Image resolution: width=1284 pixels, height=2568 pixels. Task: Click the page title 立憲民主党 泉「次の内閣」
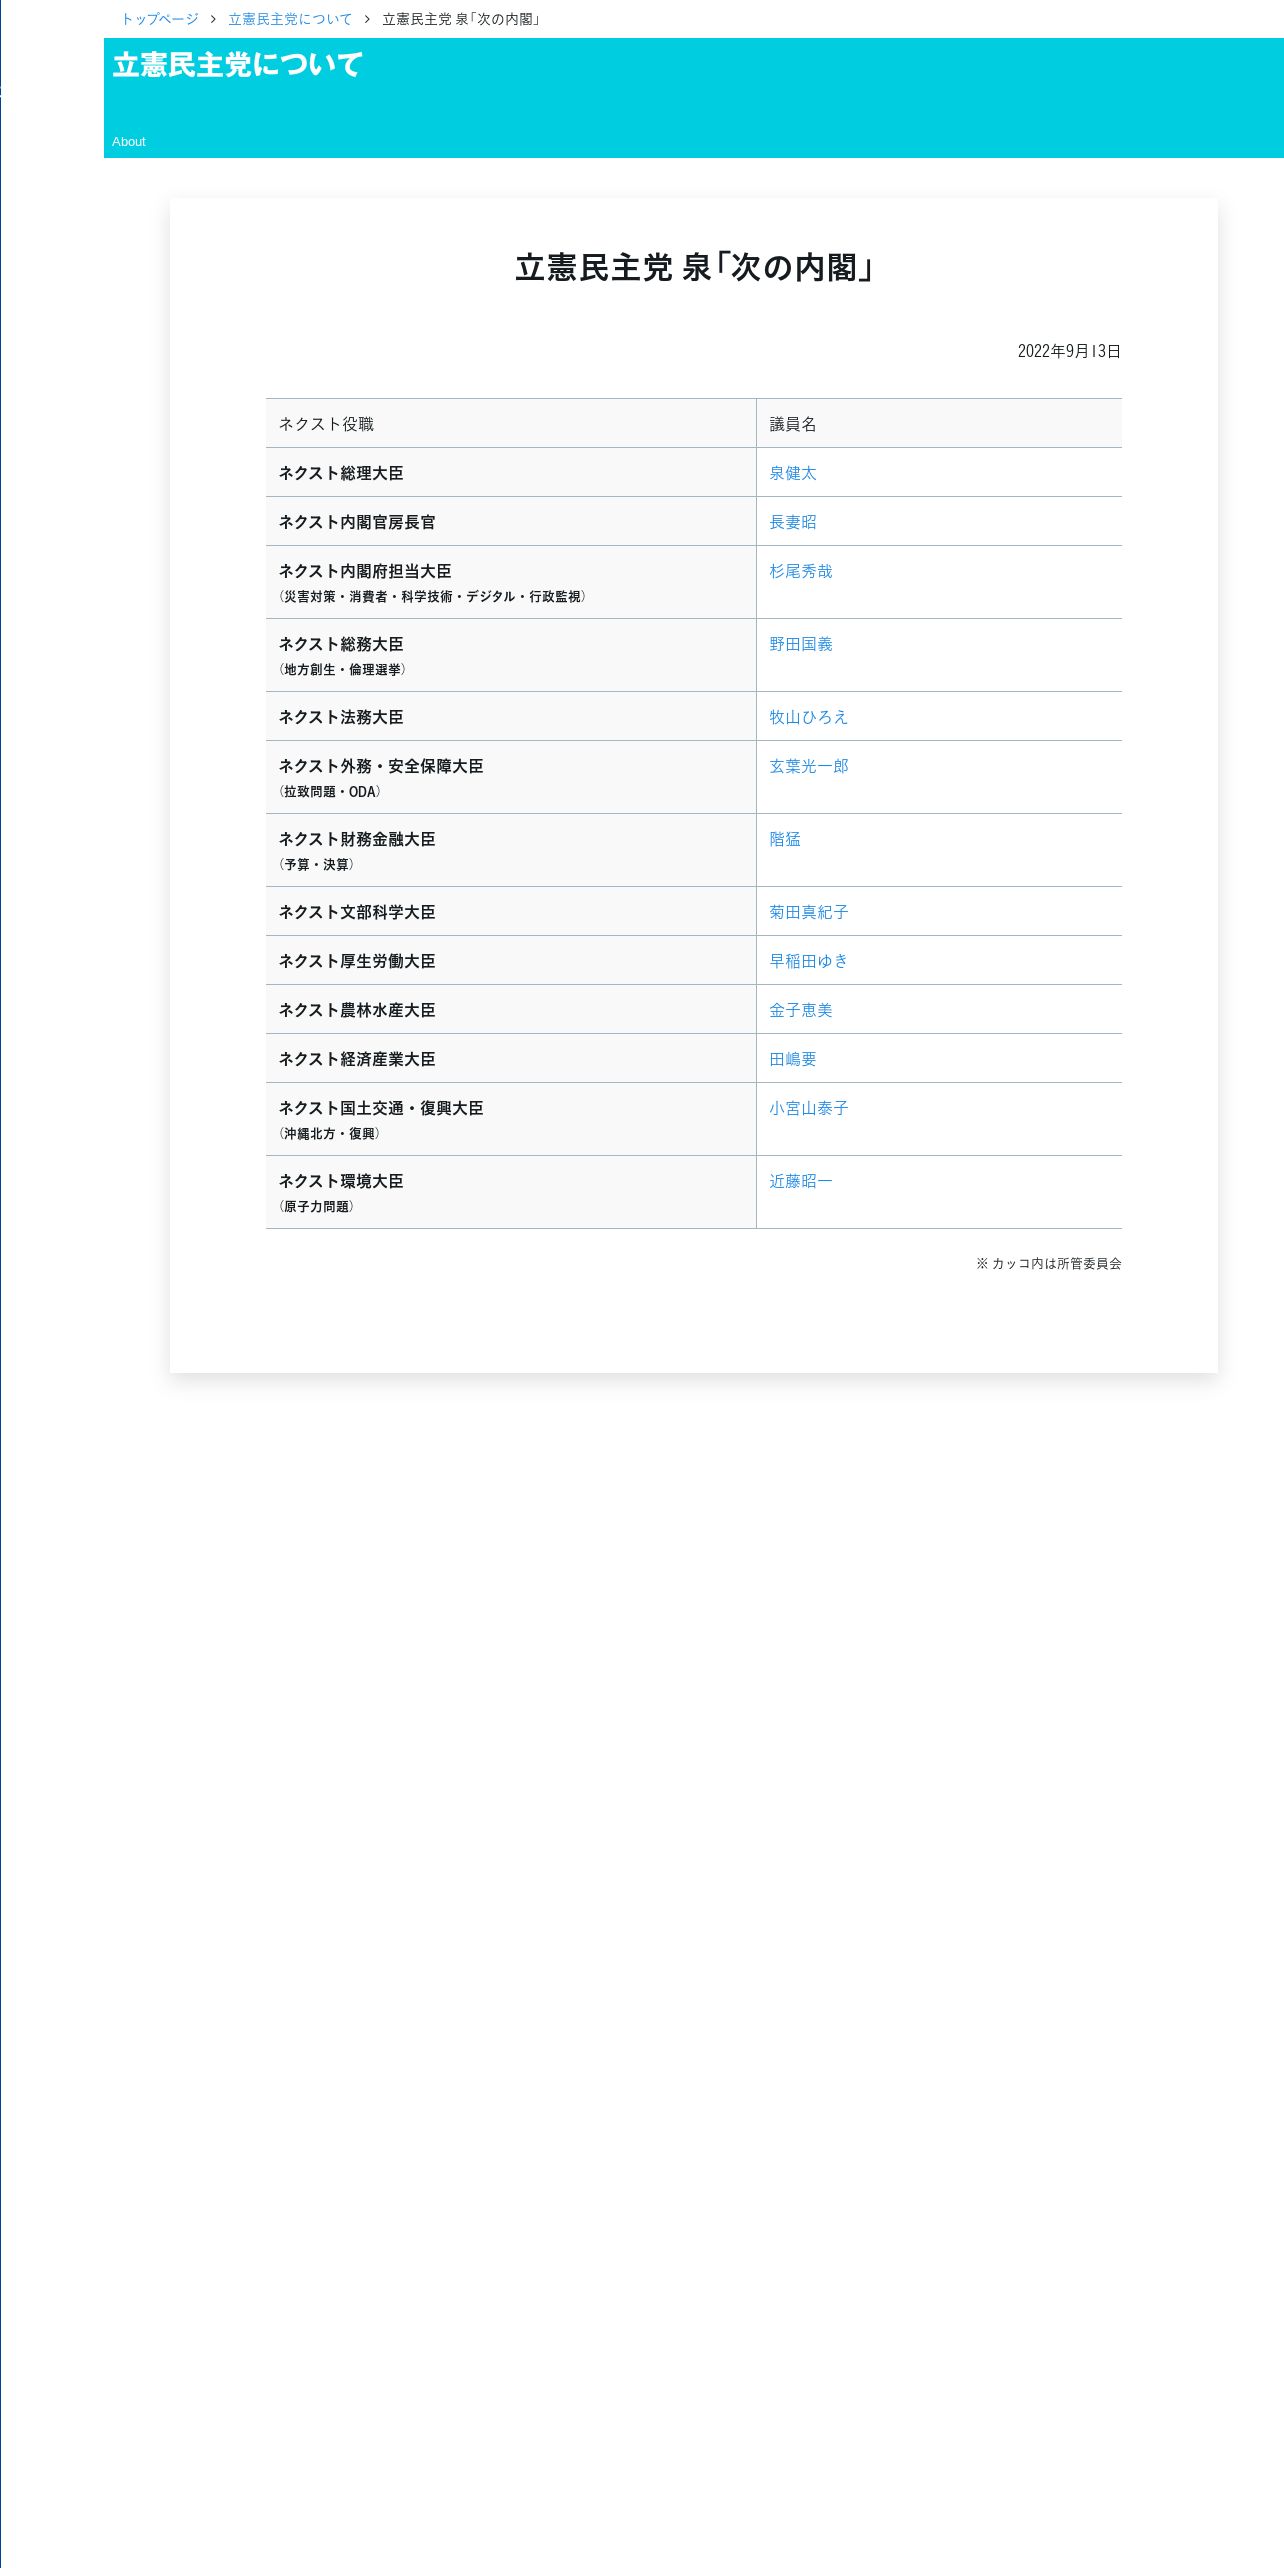[x=694, y=268]
